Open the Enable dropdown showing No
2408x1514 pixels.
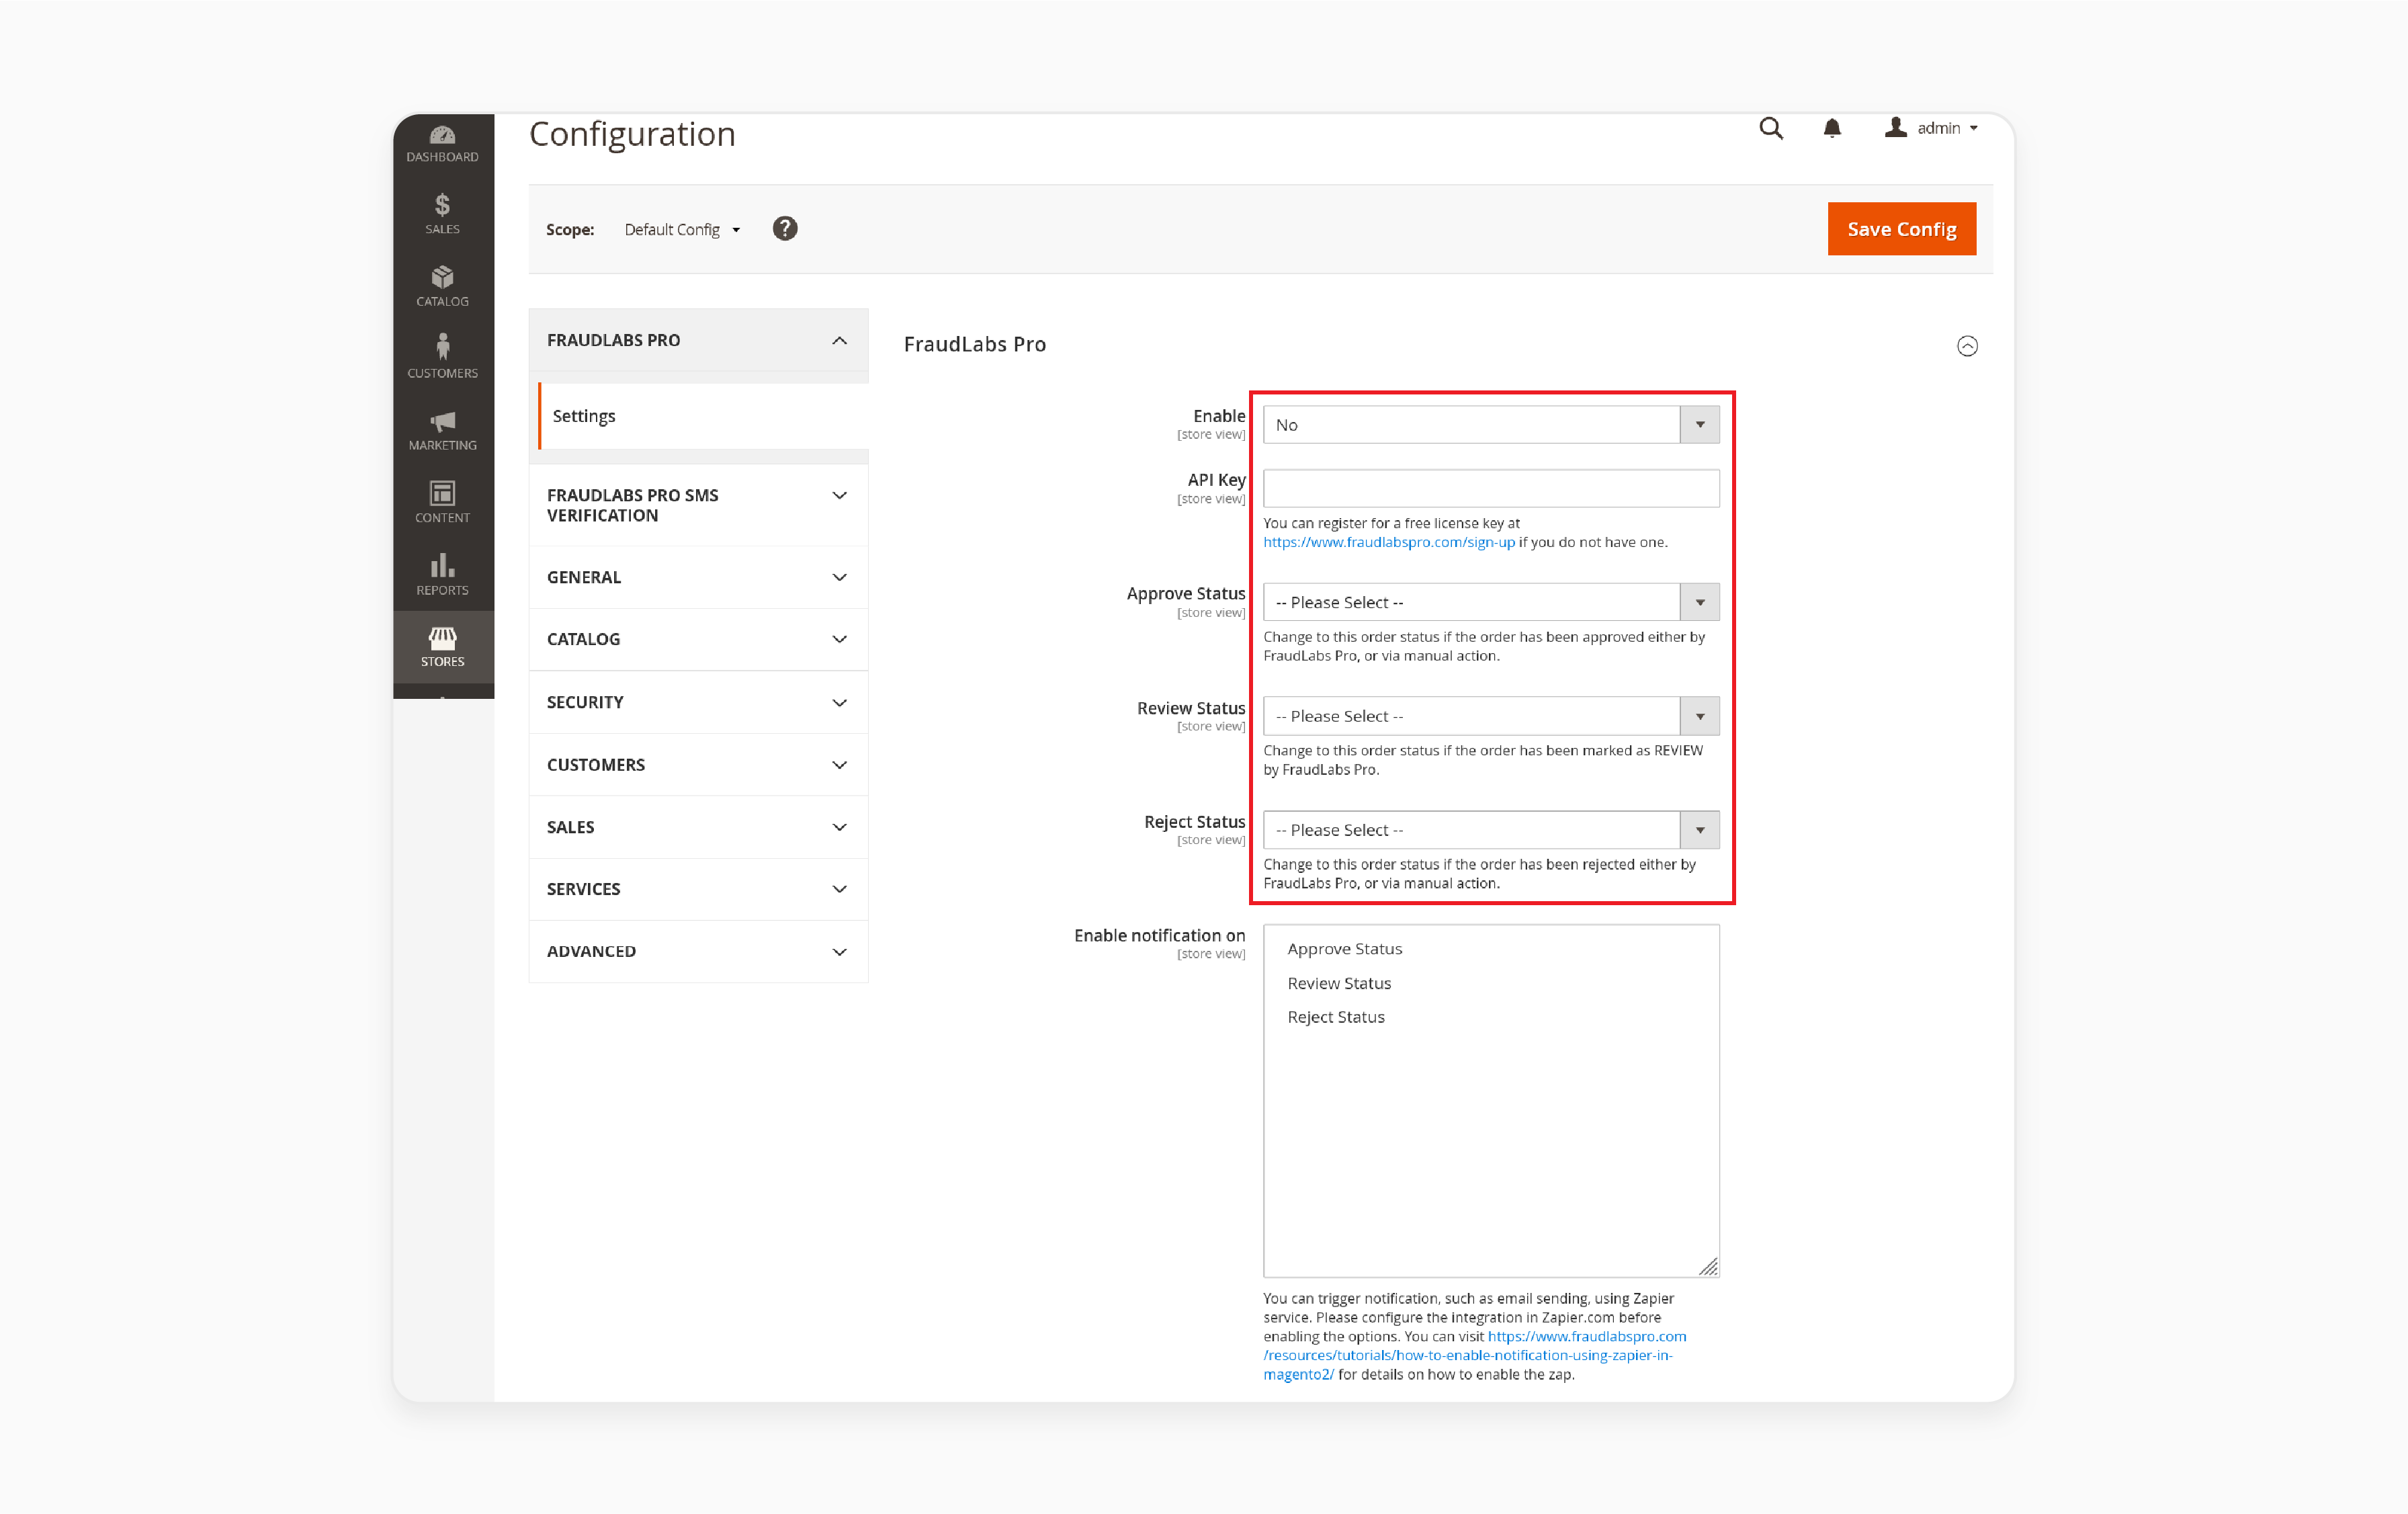pyautogui.click(x=1491, y=425)
